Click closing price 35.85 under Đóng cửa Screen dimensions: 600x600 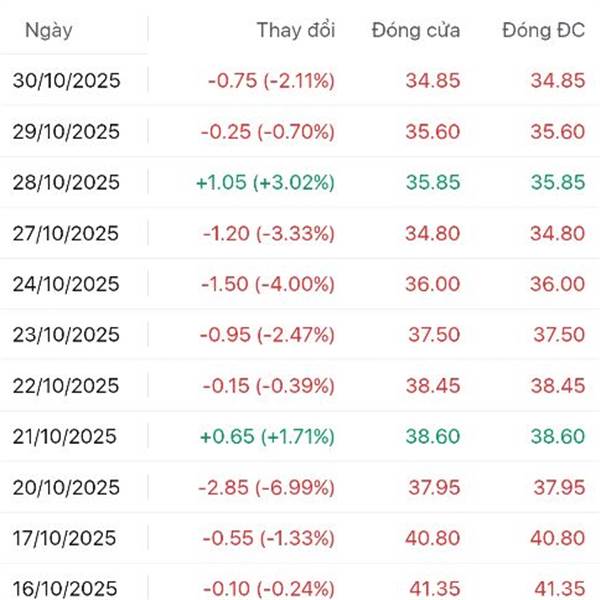[433, 183]
